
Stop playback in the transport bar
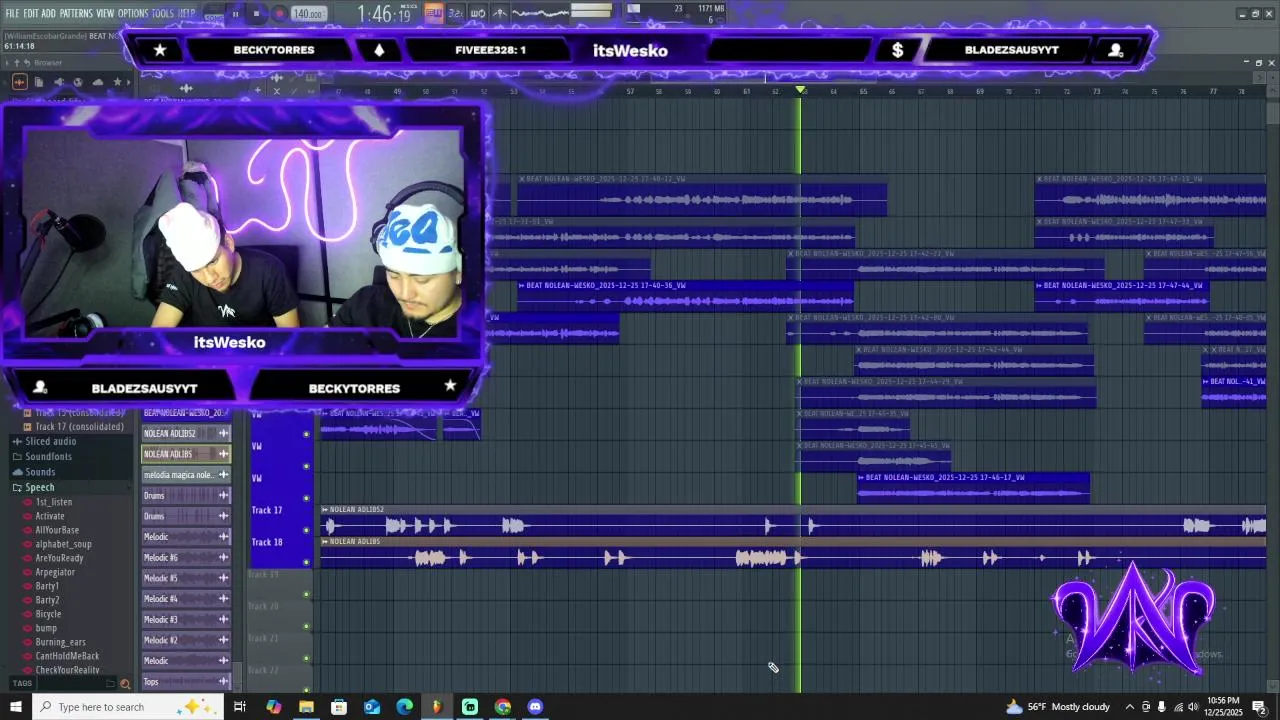(x=256, y=13)
